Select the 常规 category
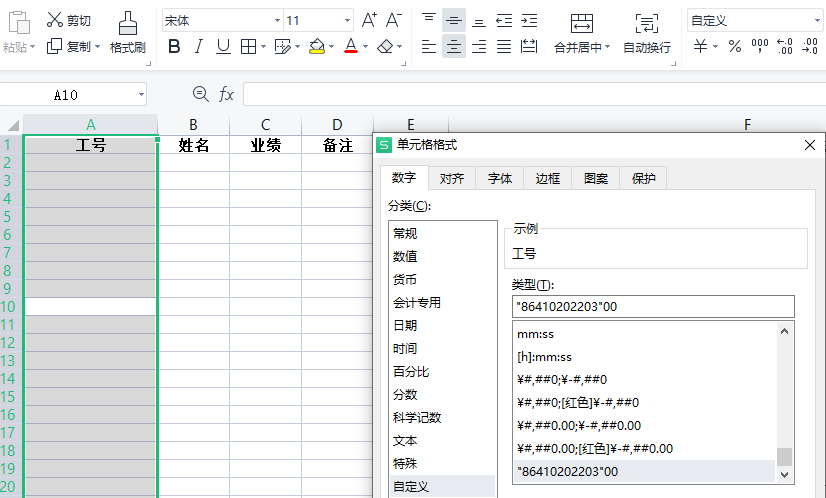The width and height of the screenshot is (826, 498). [442, 233]
